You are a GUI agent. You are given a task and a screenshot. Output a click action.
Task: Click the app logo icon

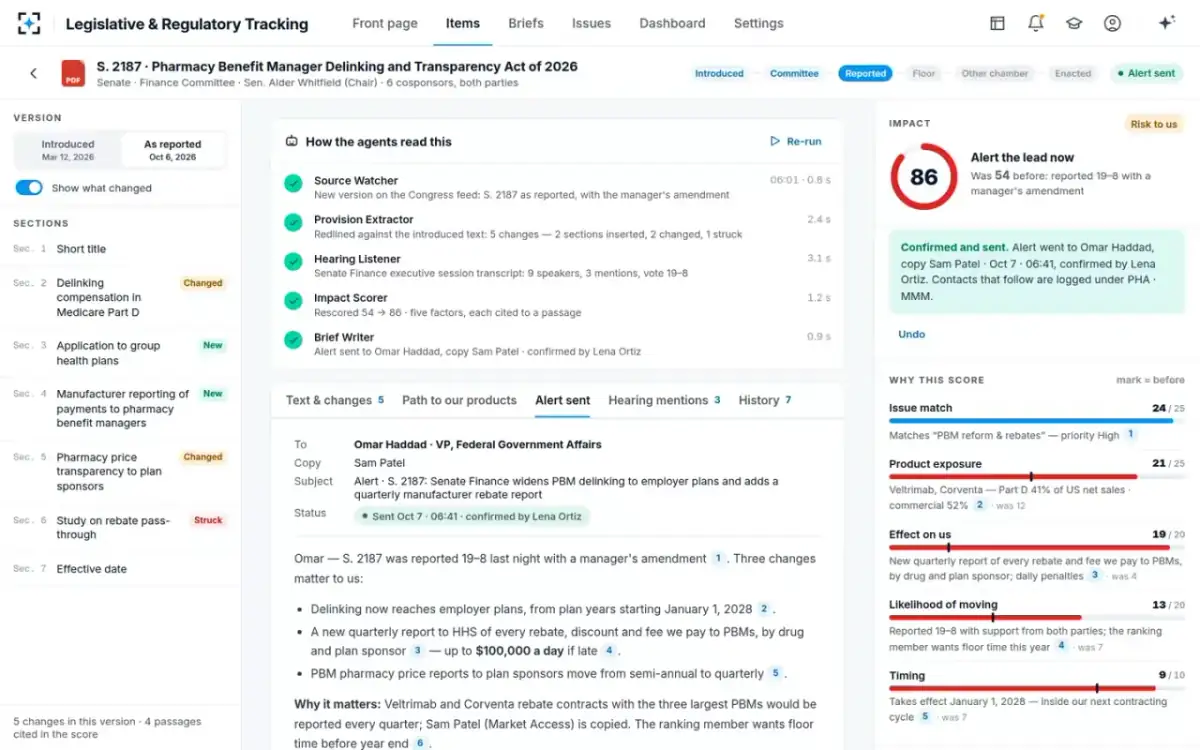pos(30,23)
